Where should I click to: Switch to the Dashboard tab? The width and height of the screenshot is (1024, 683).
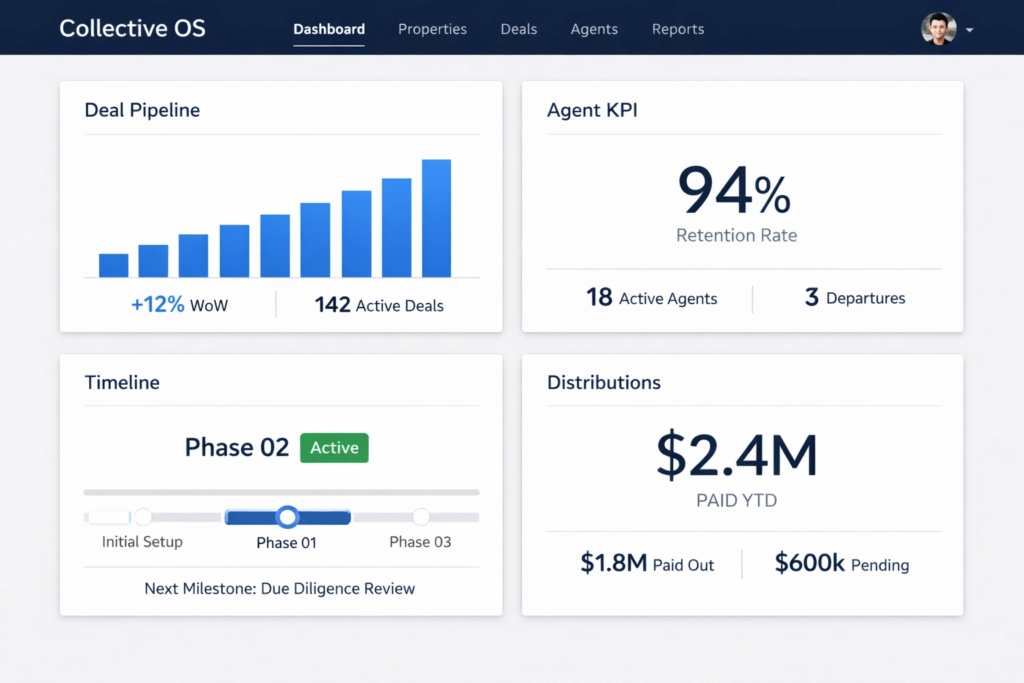329,29
